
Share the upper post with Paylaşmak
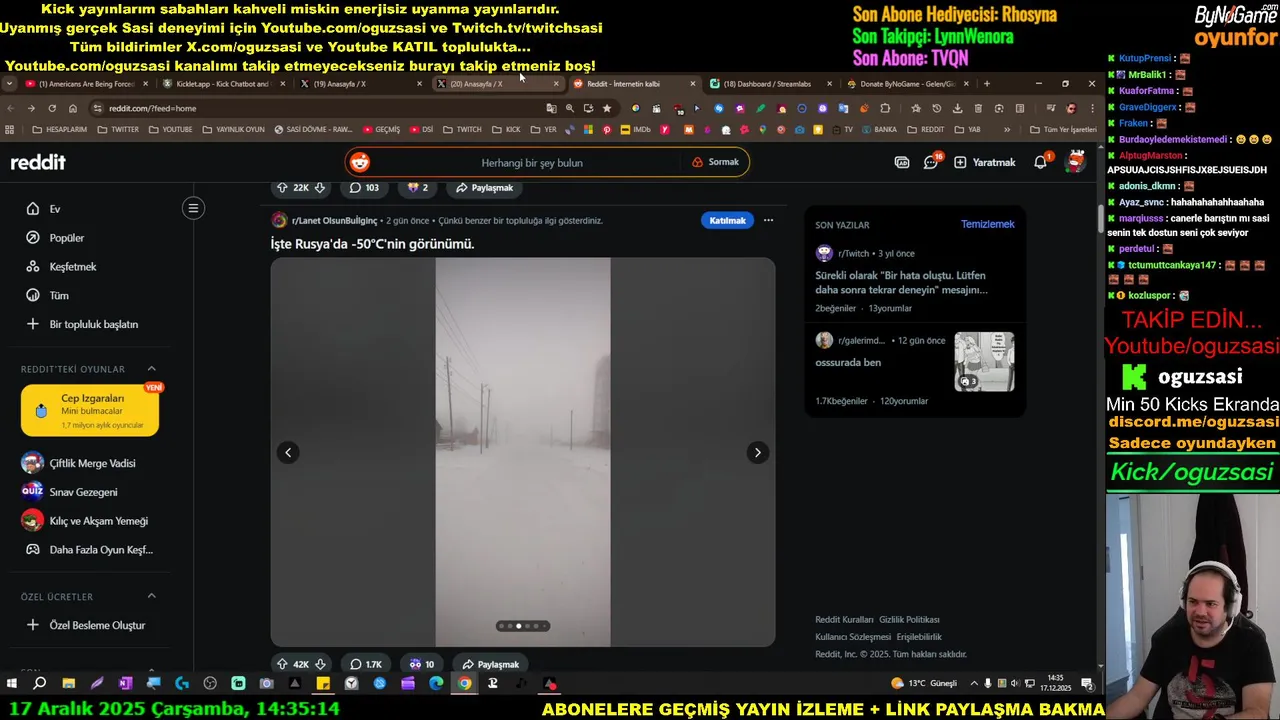[x=484, y=187]
